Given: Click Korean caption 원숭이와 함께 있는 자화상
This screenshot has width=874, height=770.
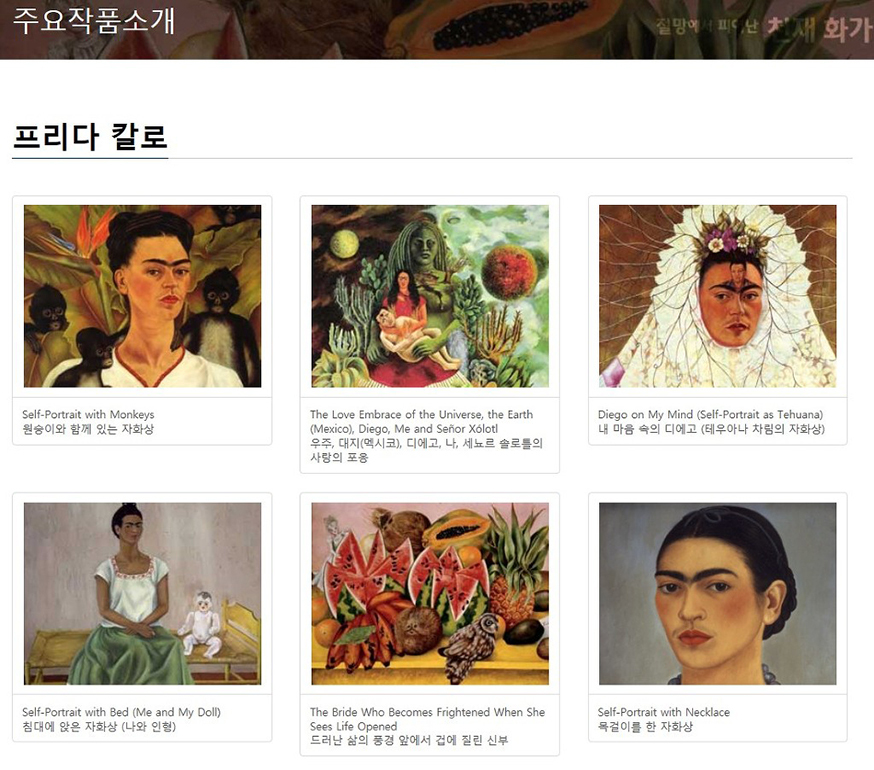Looking at the screenshot, I should click(x=88, y=429).
